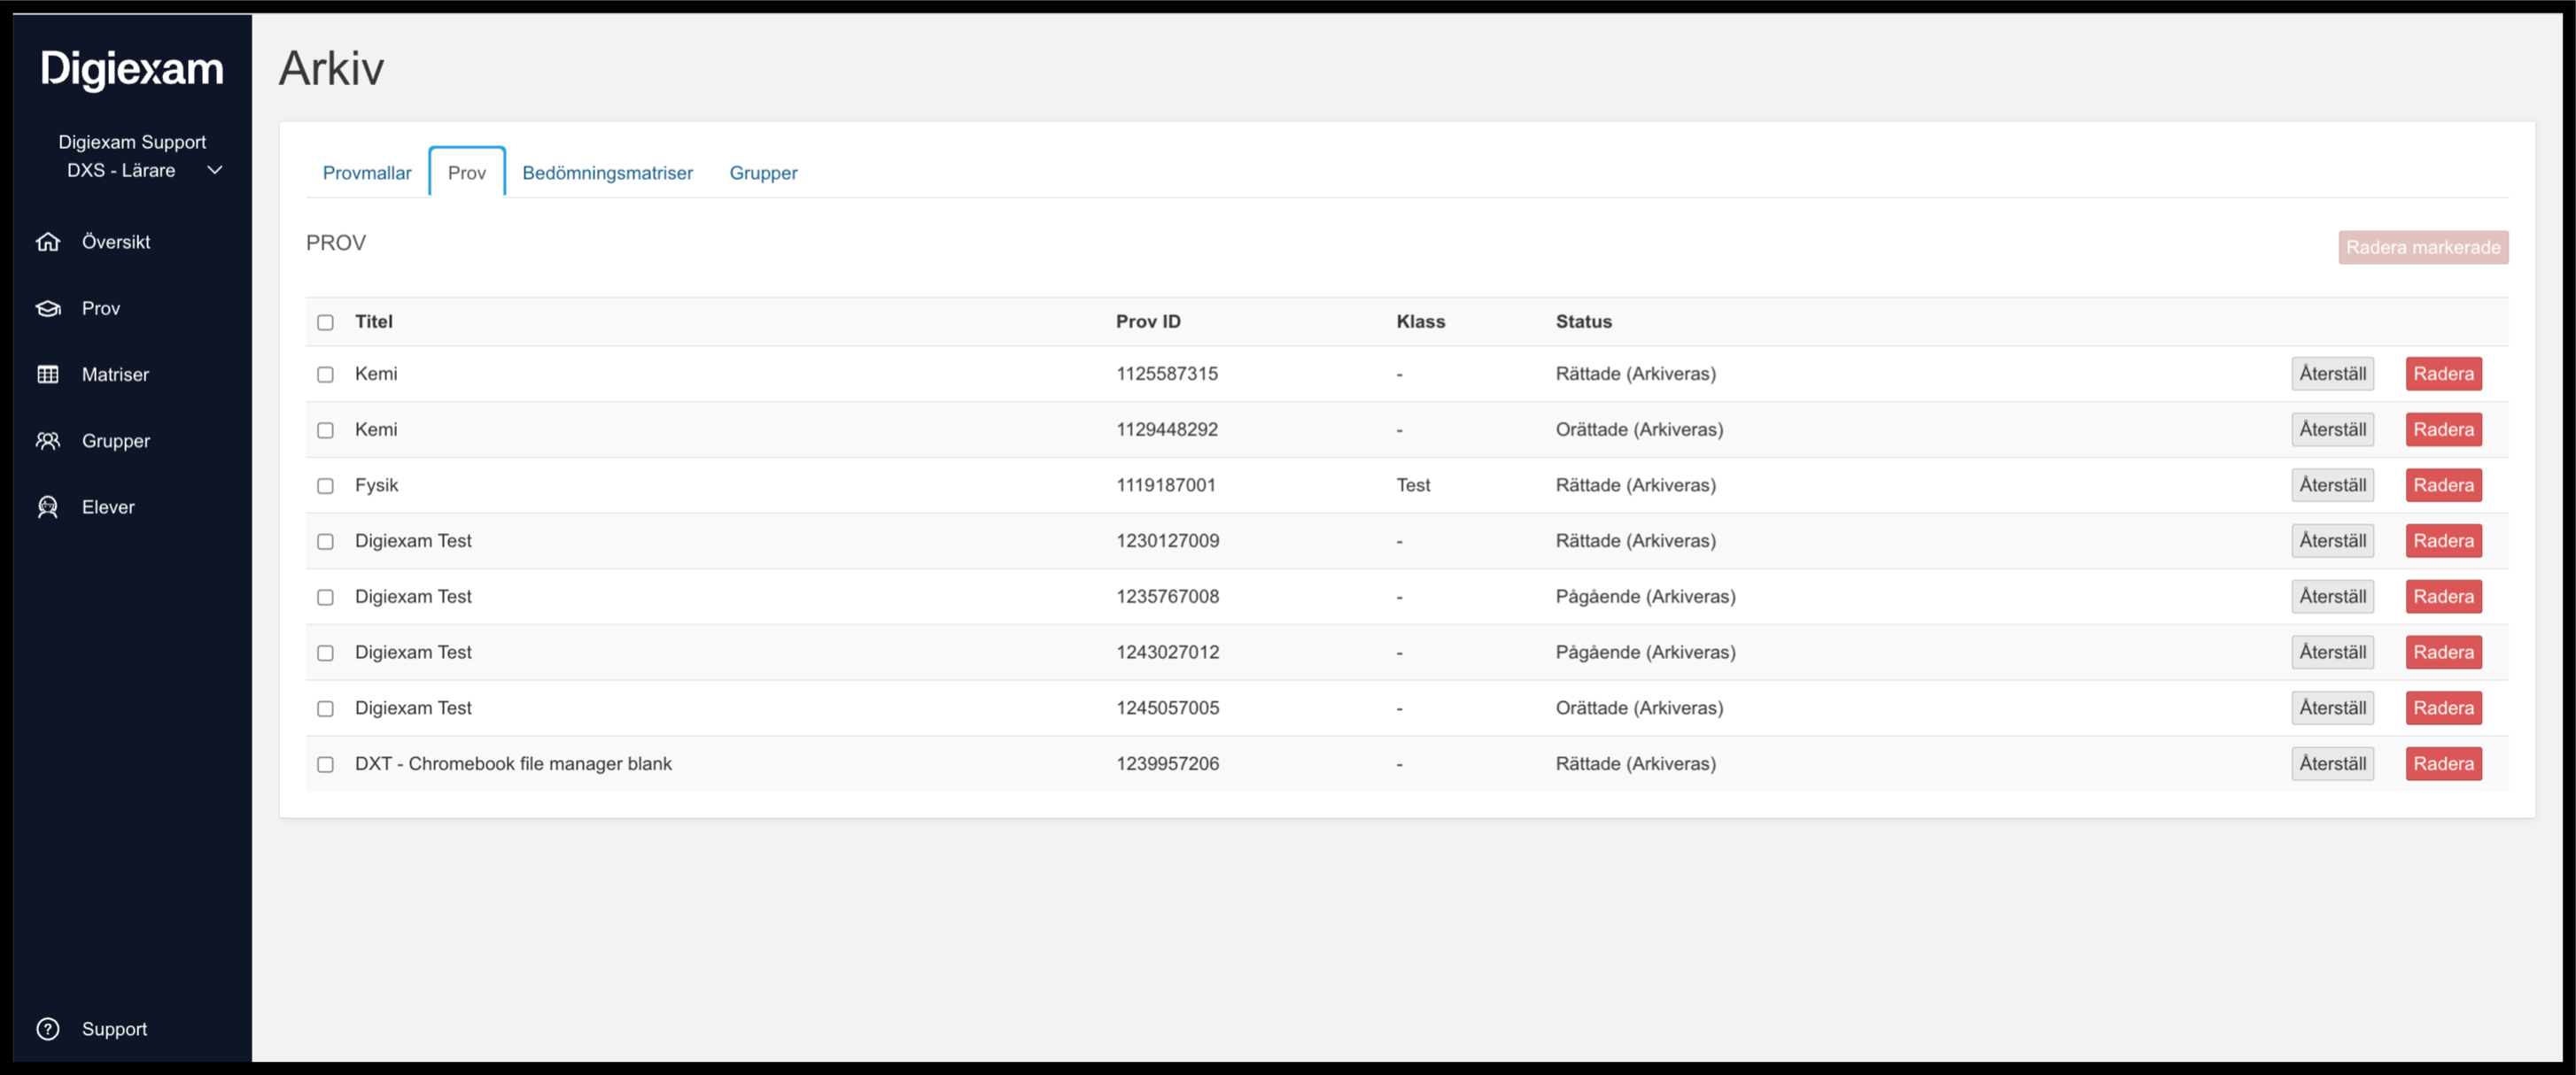Click the Fysik title text
Viewport: 2576px width, 1075px height.
[x=376, y=485]
